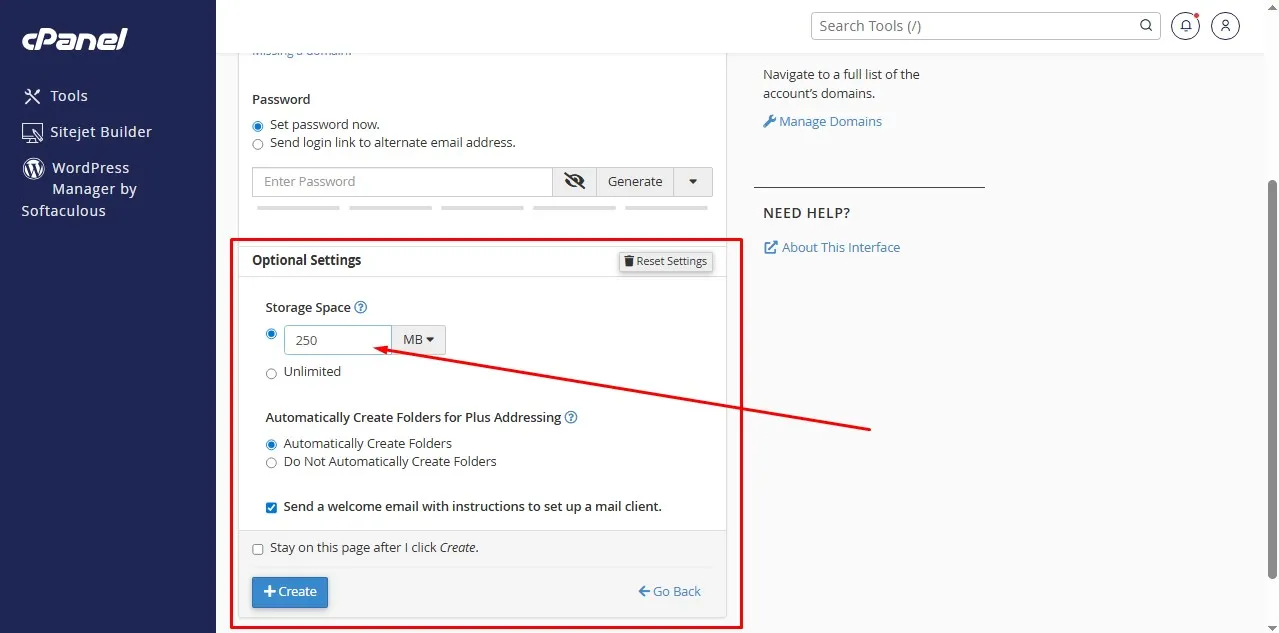Check Stay on this page after Create
1279x633 pixels.
257,549
